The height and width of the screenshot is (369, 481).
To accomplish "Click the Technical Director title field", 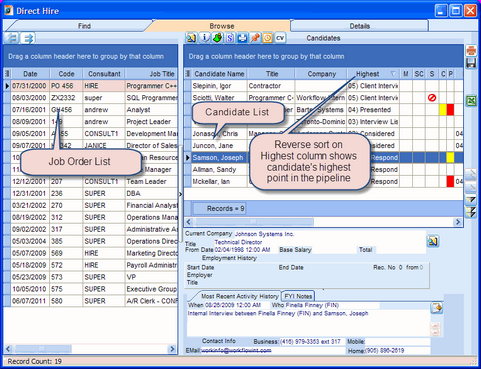I will (319, 242).
